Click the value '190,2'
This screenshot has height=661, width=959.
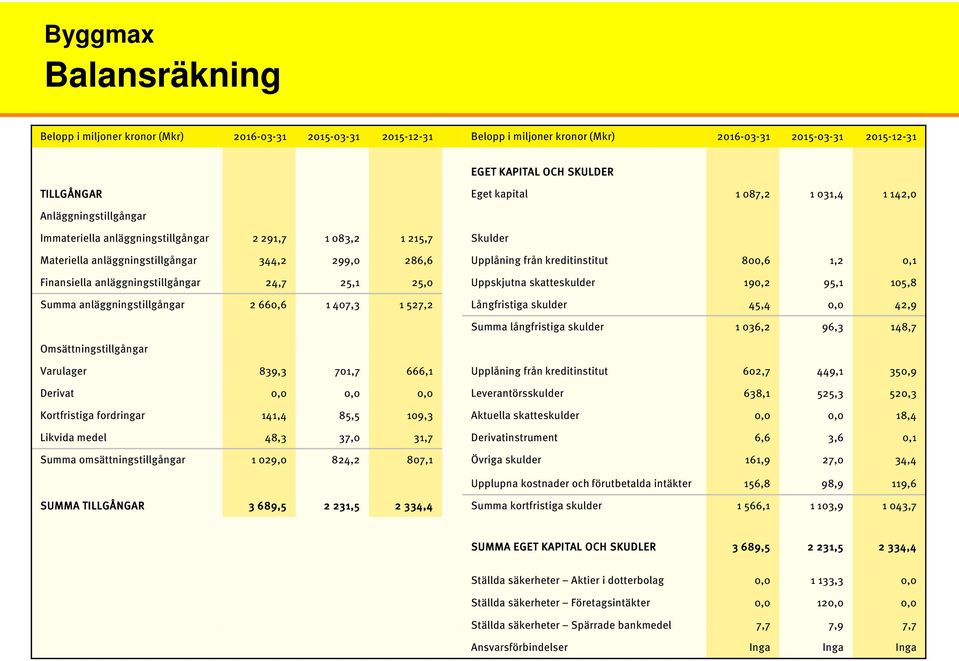(757, 283)
